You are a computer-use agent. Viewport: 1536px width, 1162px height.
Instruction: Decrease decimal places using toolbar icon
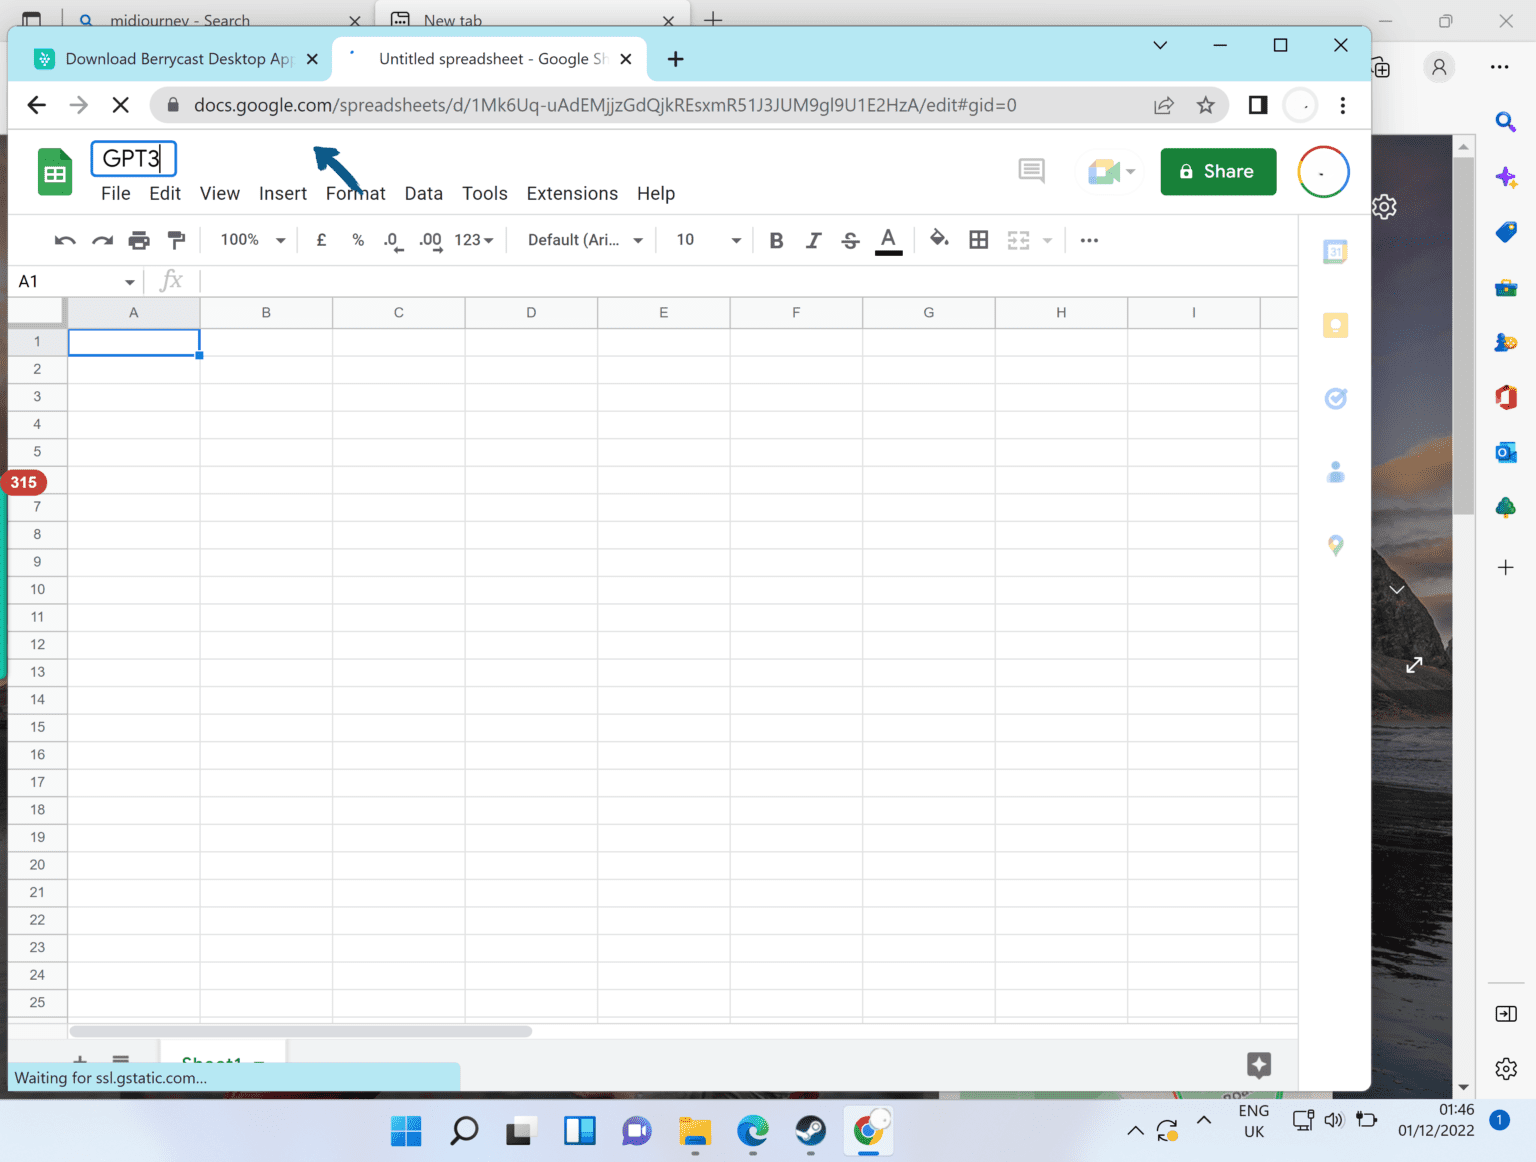392,240
